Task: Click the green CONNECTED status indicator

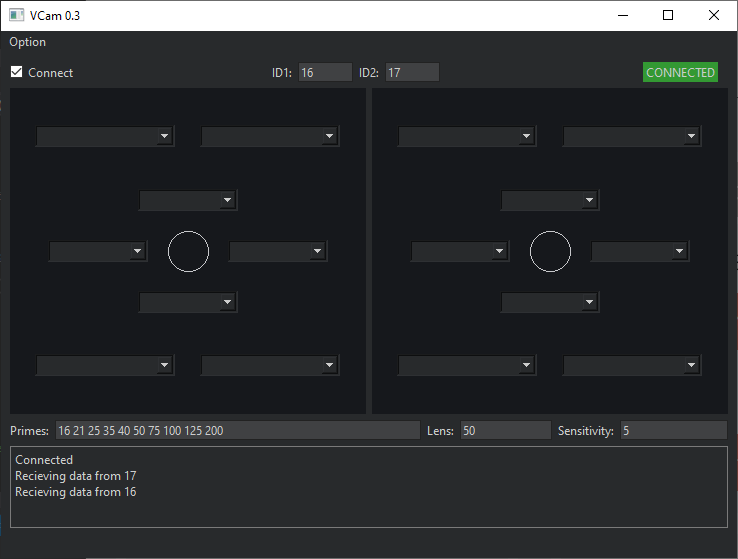Action: (680, 72)
